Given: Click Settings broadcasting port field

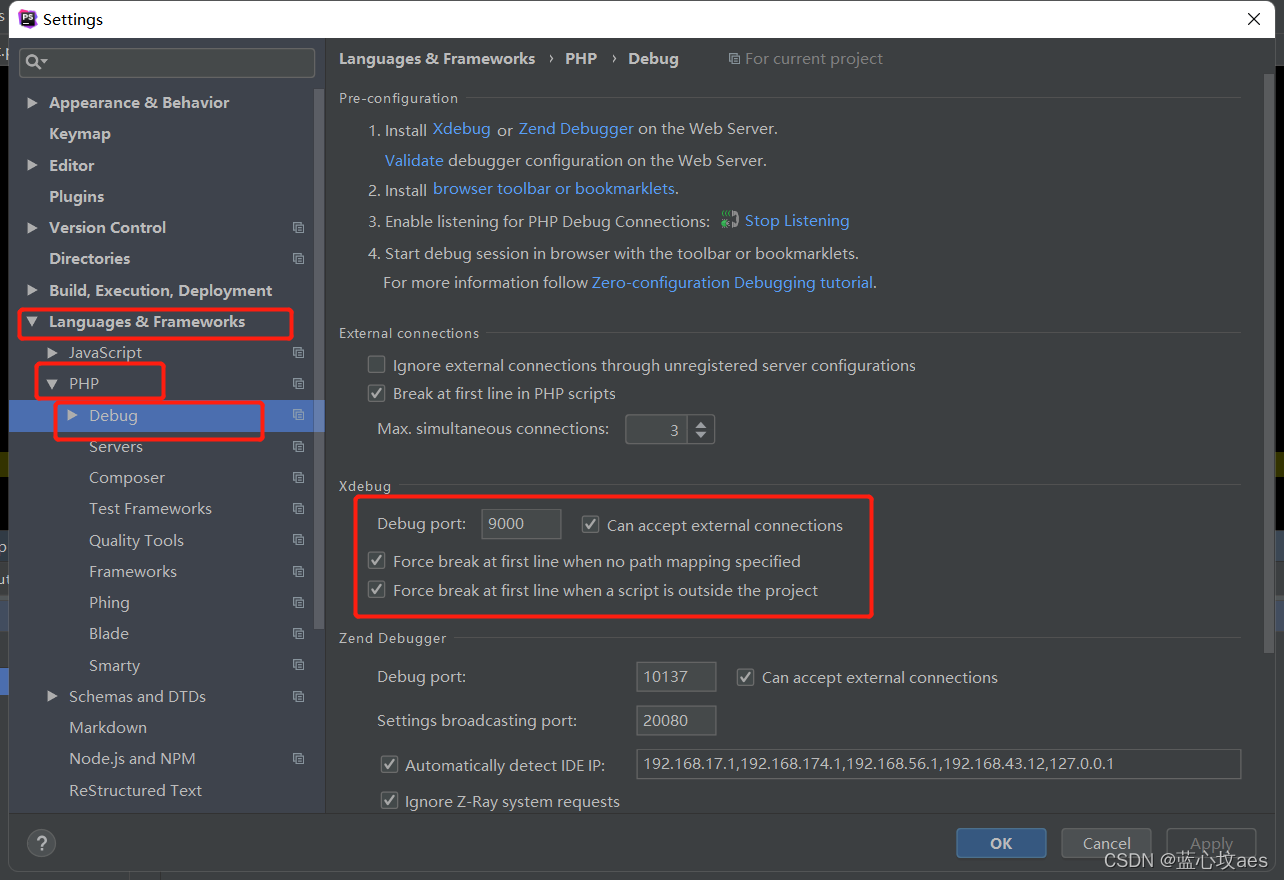Looking at the screenshot, I should click(676, 720).
